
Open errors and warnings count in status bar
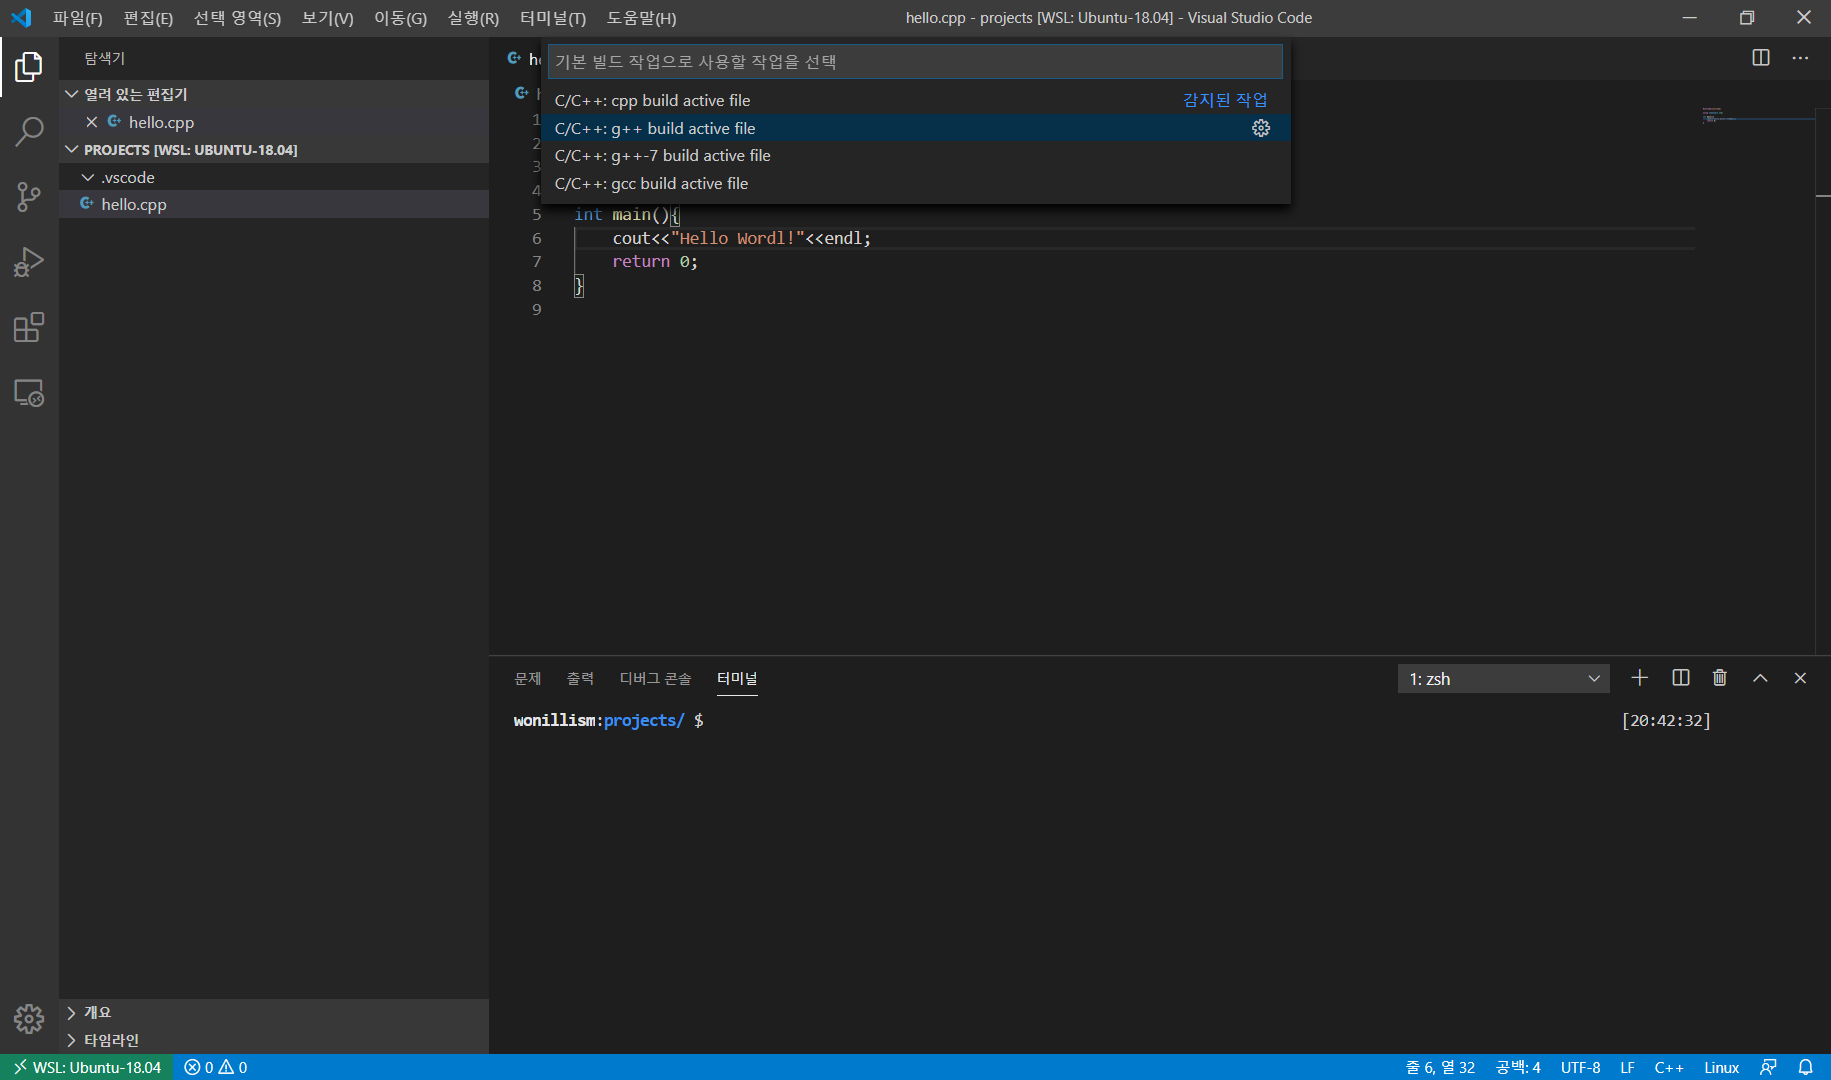(216, 1067)
